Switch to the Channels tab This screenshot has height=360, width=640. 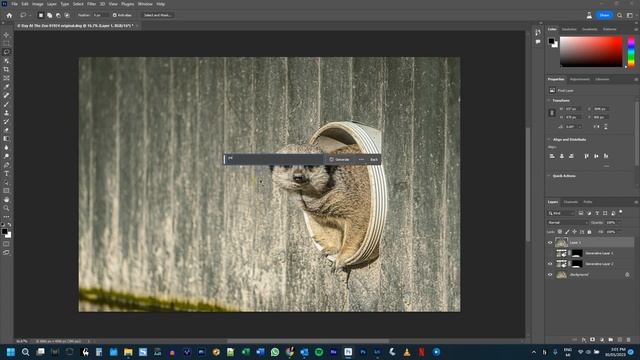coord(571,202)
